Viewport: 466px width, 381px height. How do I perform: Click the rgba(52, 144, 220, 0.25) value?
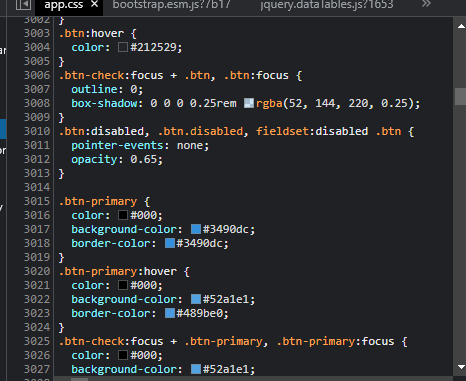coord(335,103)
